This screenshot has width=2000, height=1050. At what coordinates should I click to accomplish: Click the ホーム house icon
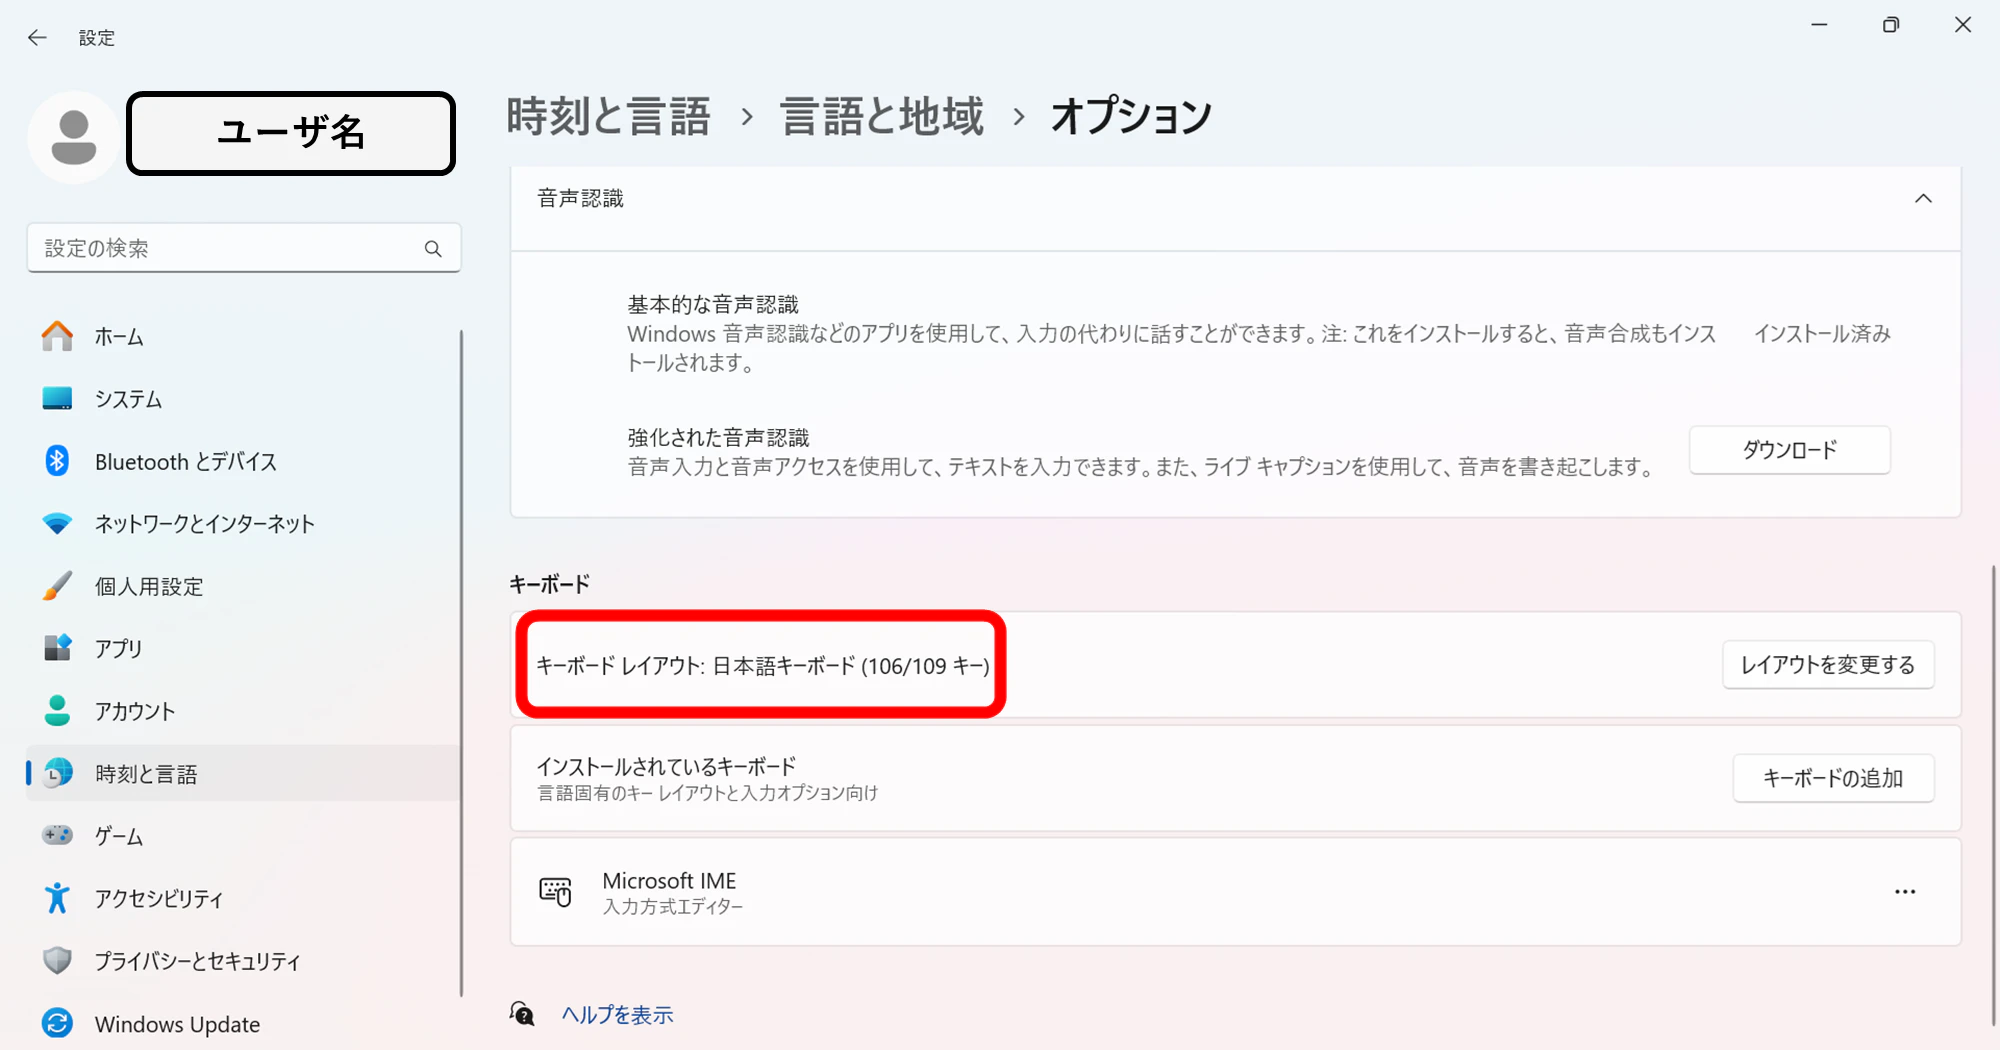[57, 336]
